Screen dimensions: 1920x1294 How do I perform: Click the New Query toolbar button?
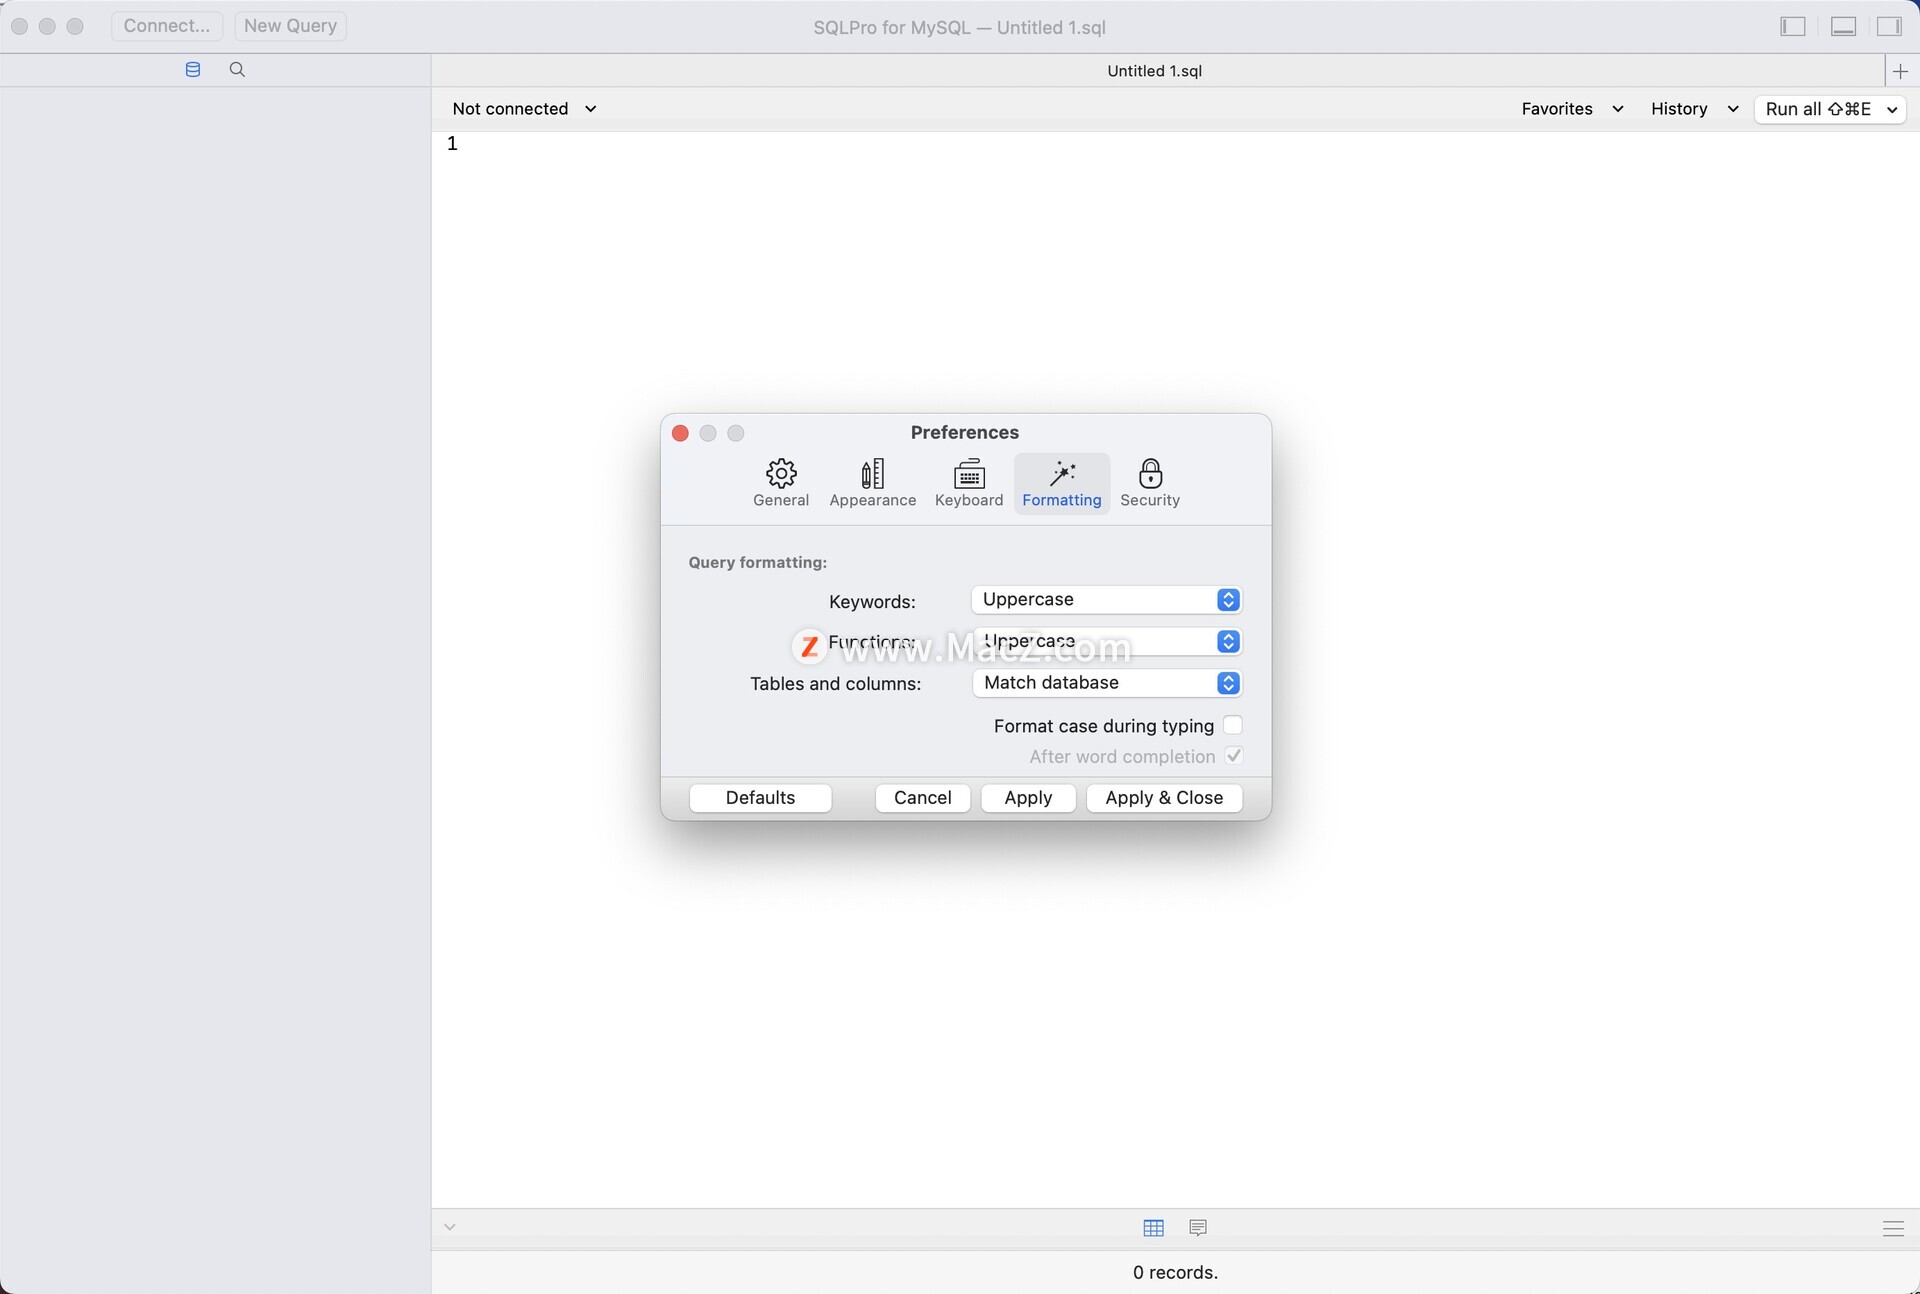tap(290, 26)
